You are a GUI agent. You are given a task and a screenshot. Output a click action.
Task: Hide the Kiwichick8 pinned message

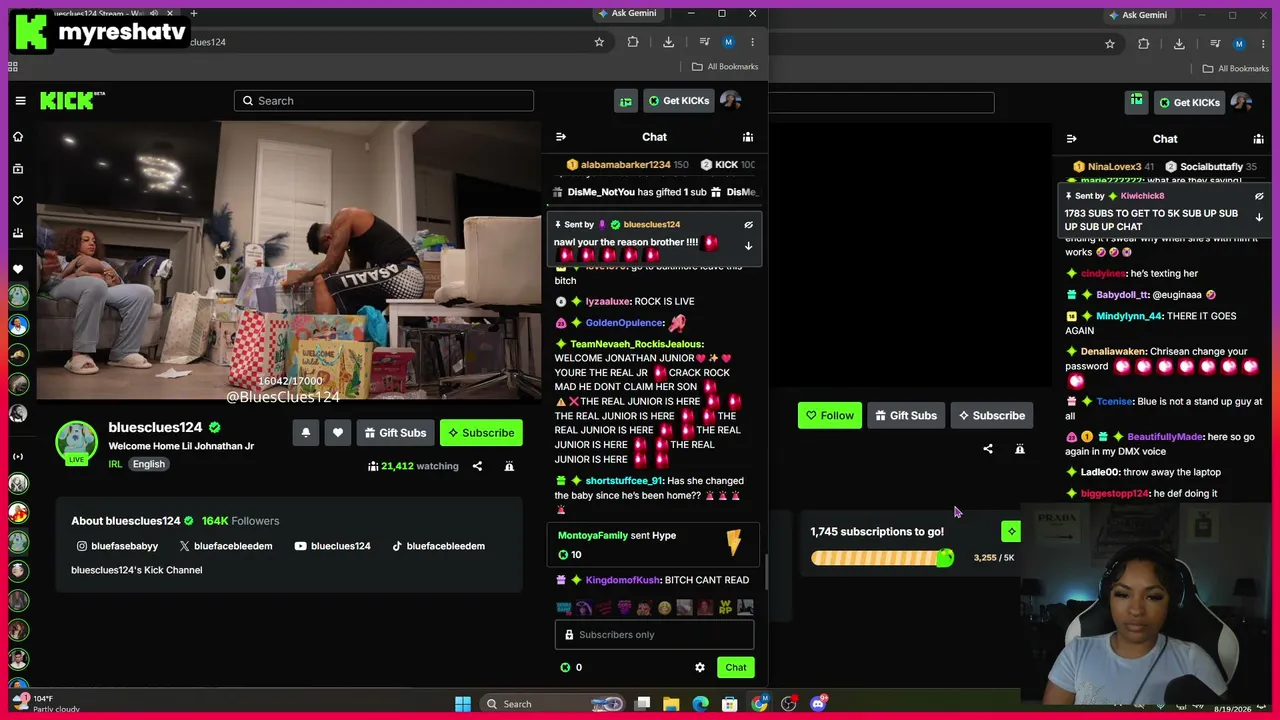point(1259,197)
